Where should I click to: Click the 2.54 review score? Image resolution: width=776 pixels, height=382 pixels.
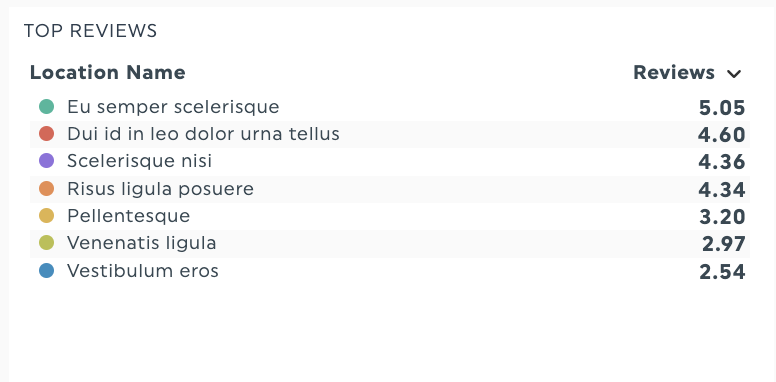(722, 272)
